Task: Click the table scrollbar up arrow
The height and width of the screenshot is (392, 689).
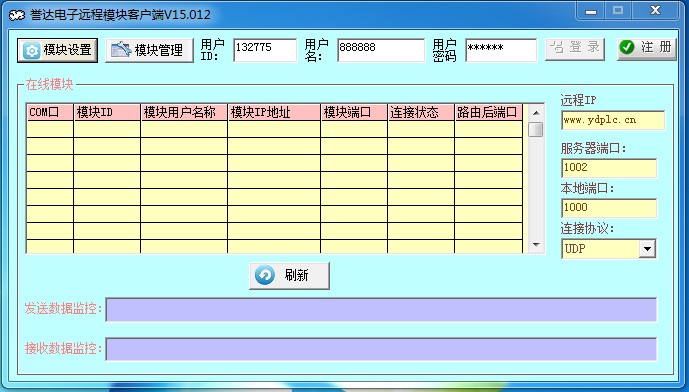Action: tap(536, 113)
